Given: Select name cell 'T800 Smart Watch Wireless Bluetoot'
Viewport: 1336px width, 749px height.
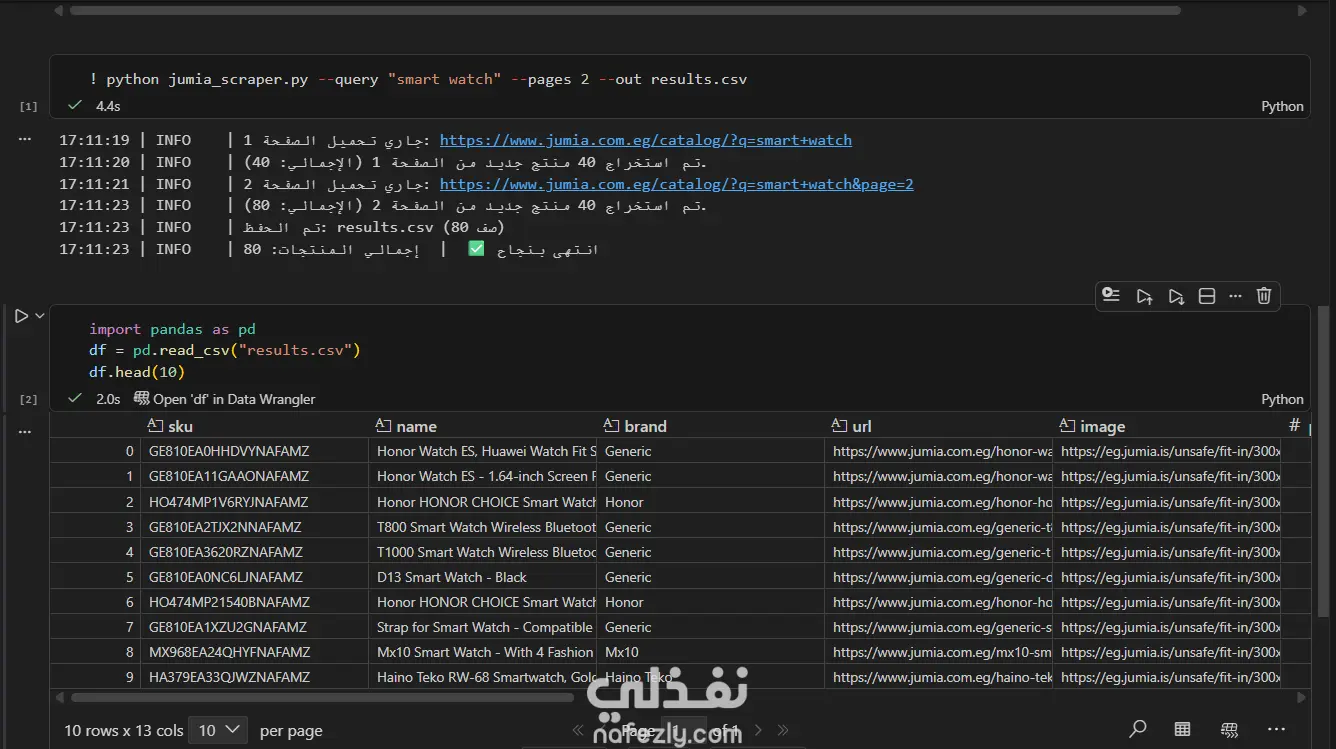Looking at the screenshot, I should 482,527.
